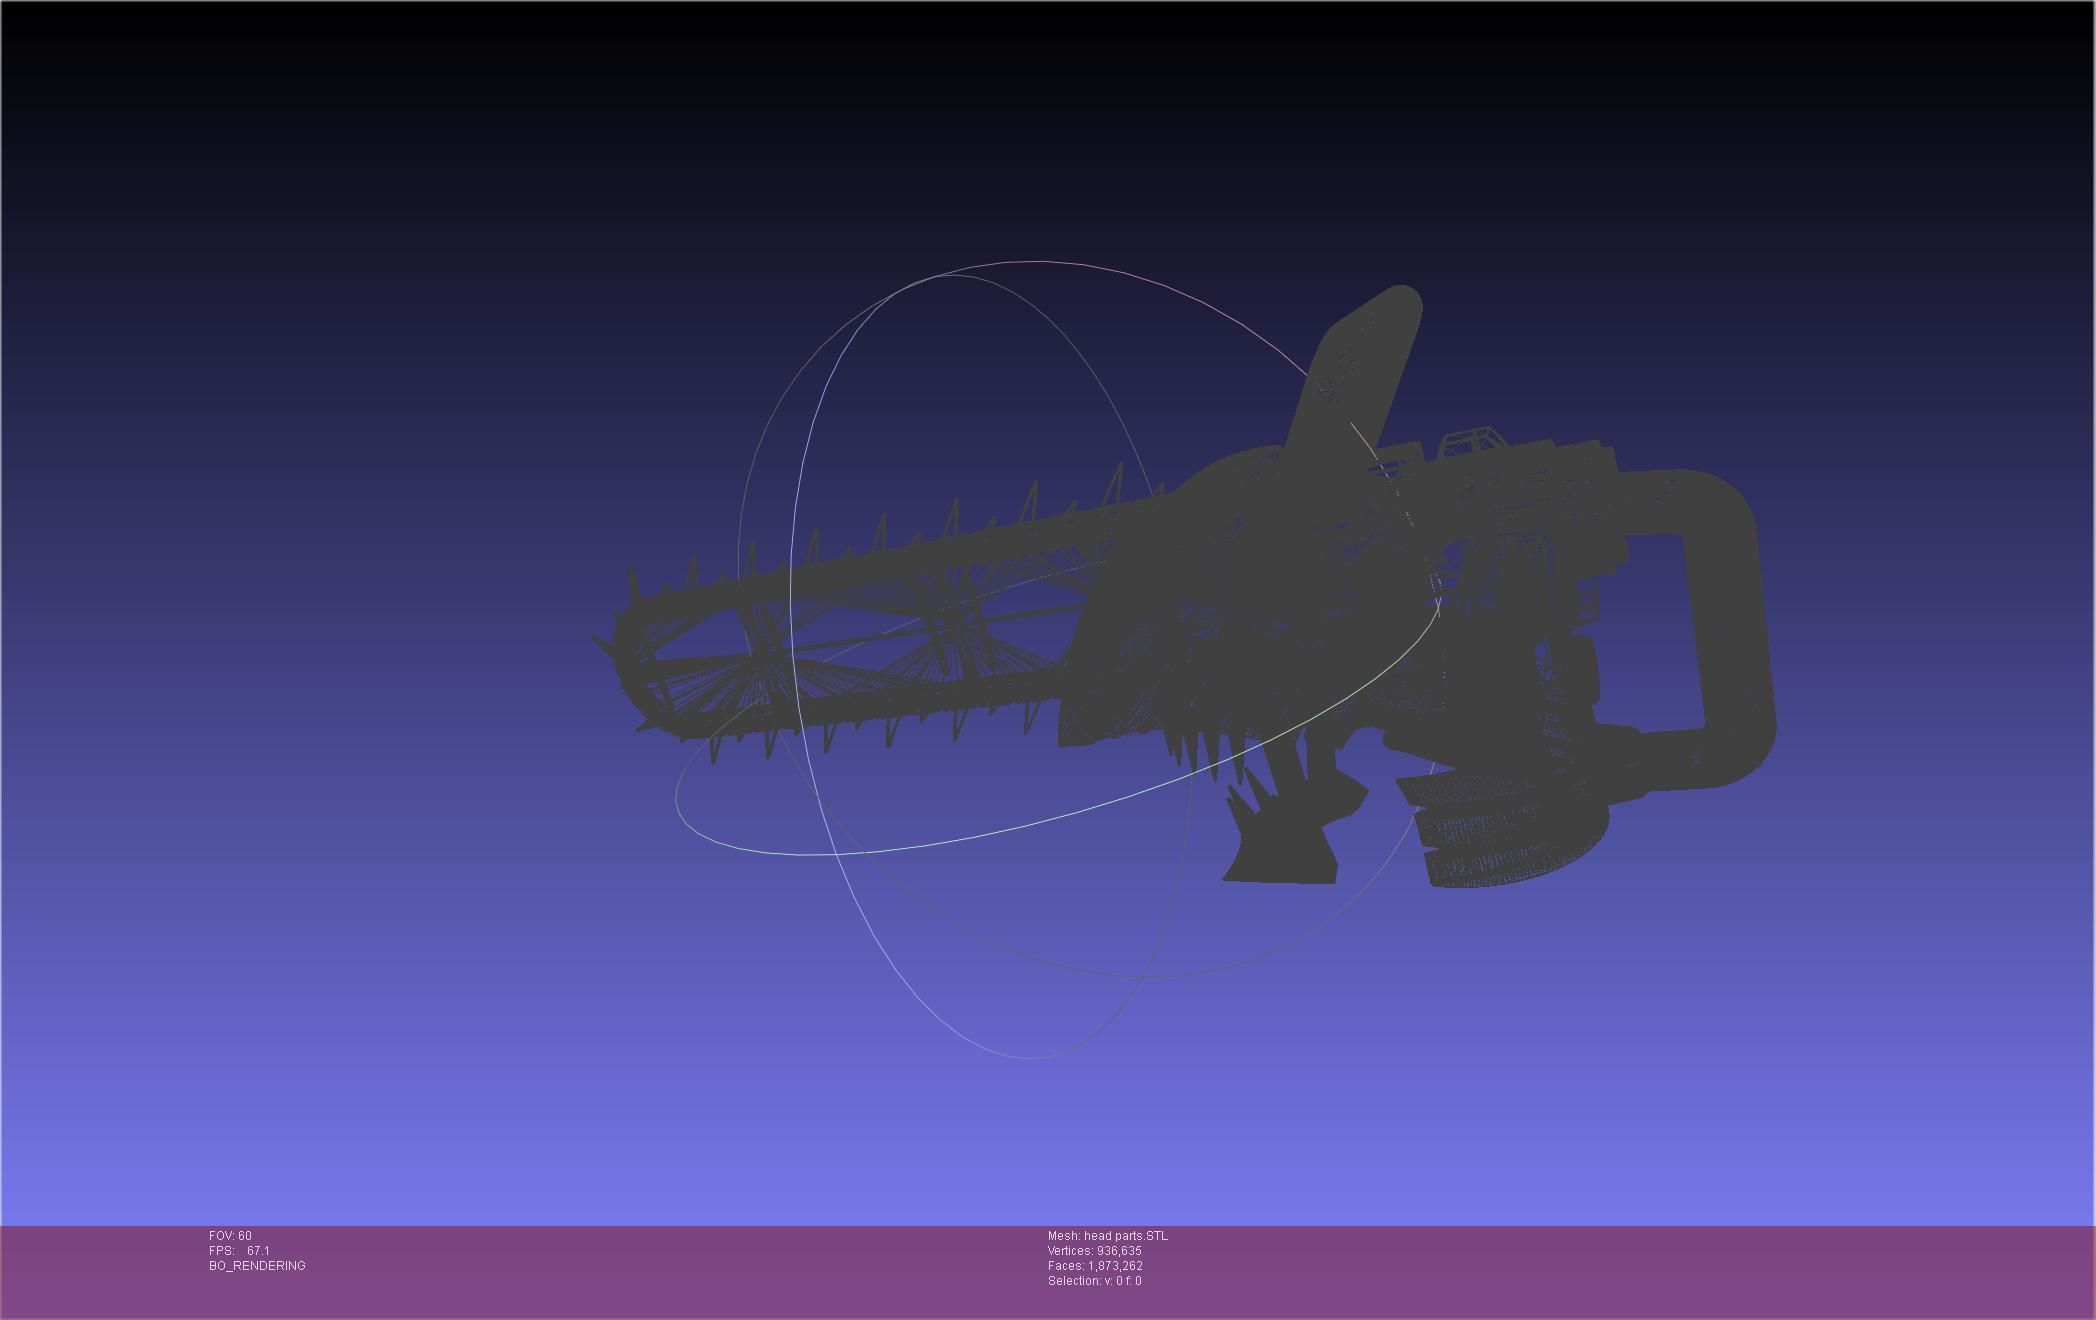The height and width of the screenshot is (1320, 2096).
Task: Click the Selection v: 0 f: 0 text
Action: (1094, 1281)
